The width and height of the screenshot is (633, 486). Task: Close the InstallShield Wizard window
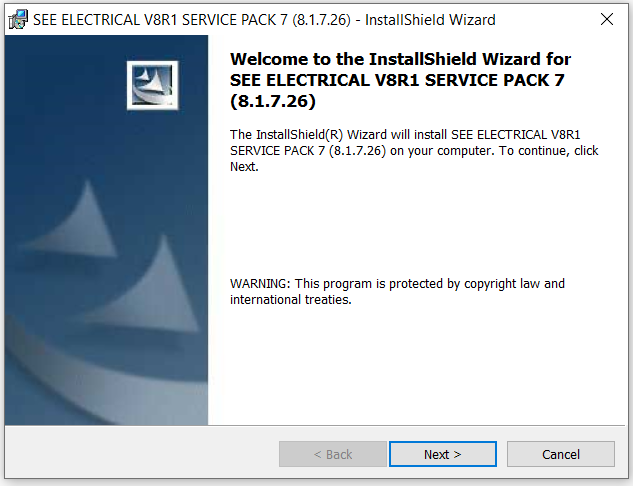coord(607,19)
